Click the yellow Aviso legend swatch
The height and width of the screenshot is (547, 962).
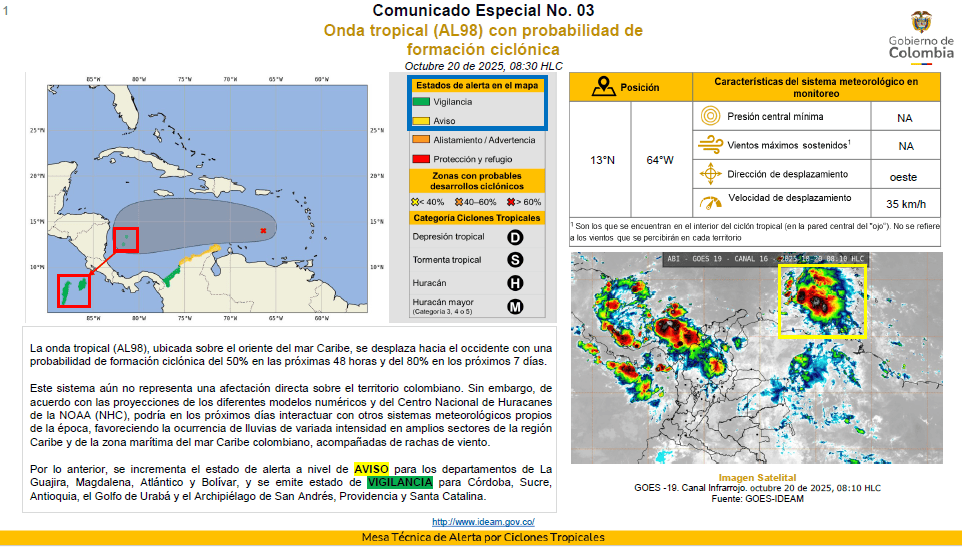[x=421, y=120]
